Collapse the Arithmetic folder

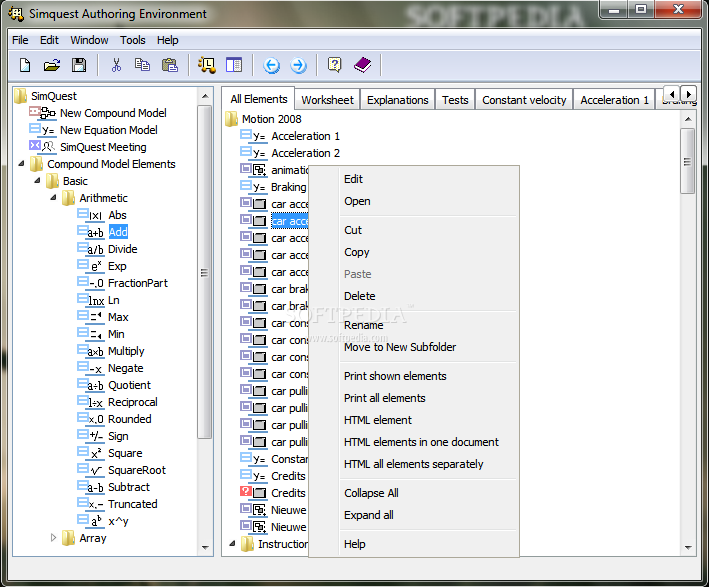coord(53,198)
